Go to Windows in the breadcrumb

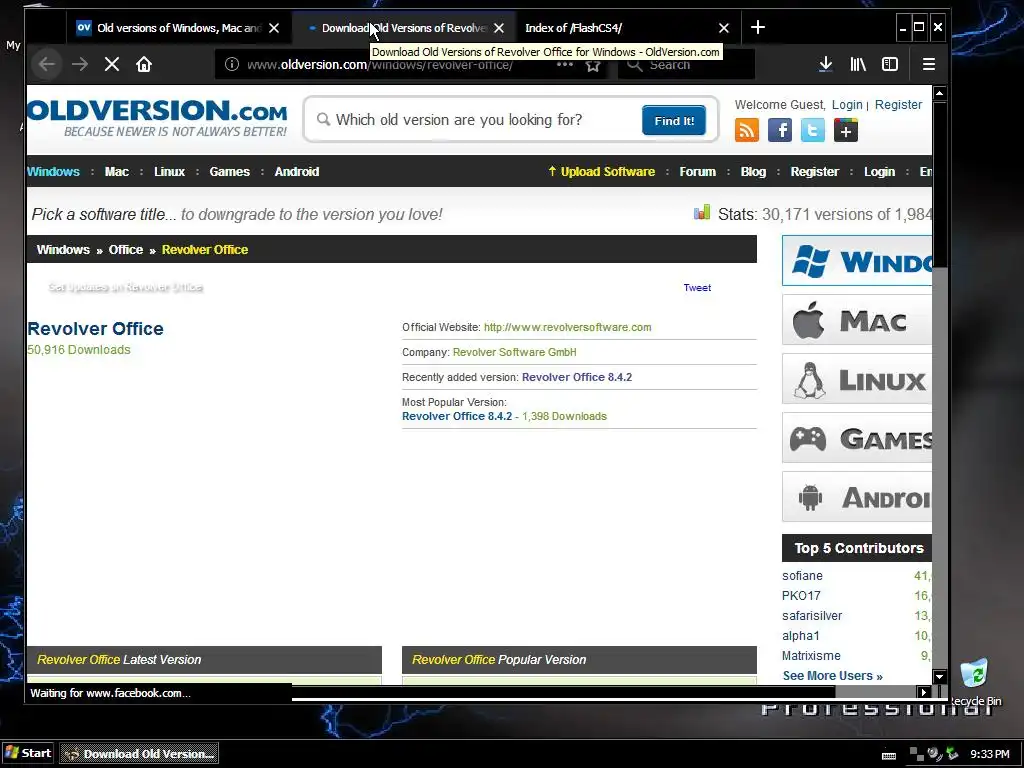click(x=63, y=249)
